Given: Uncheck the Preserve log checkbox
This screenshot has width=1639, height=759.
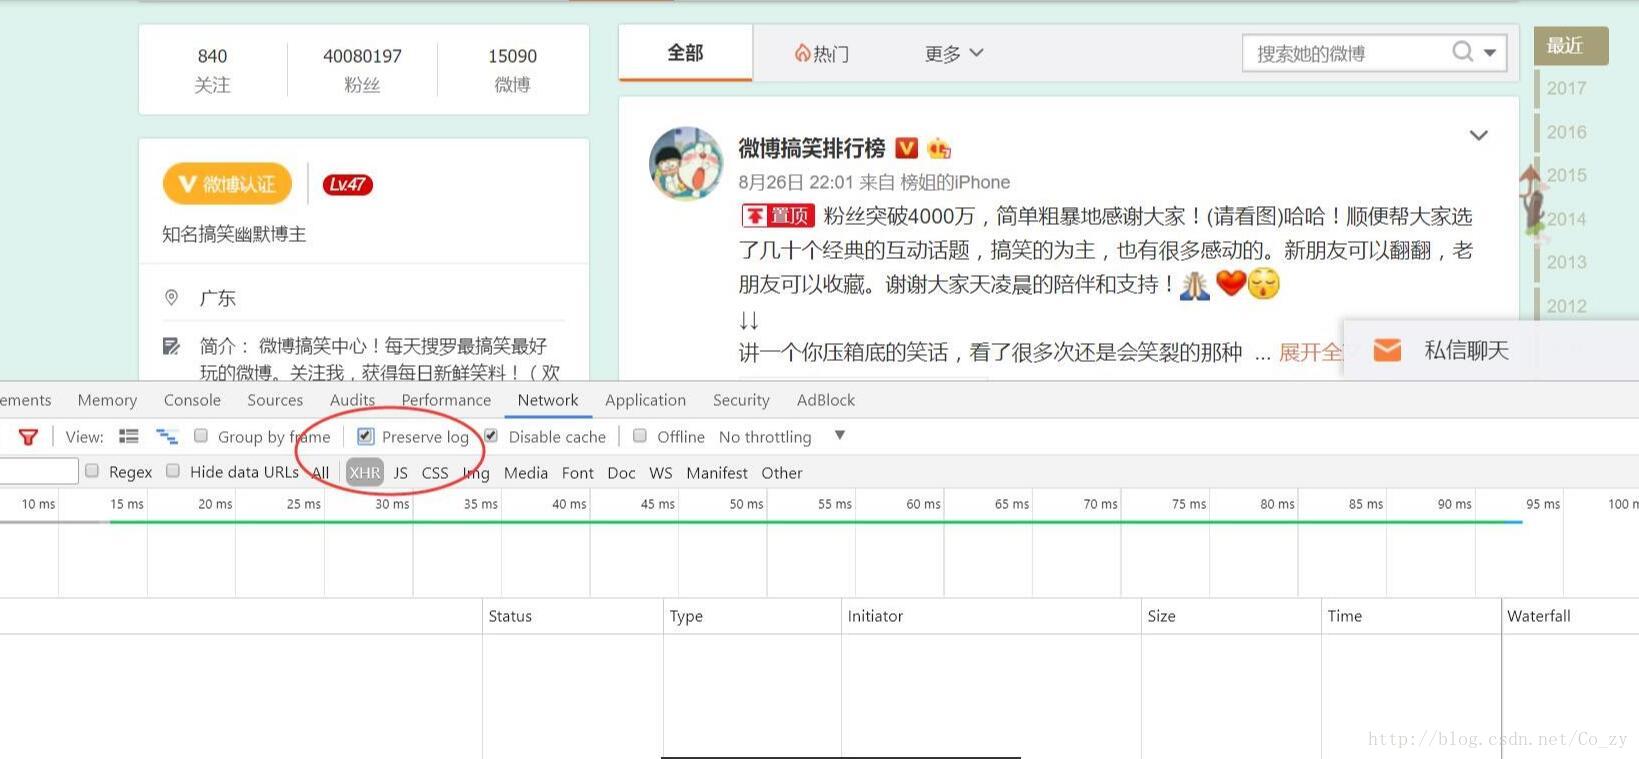Looking at the screenshot, I should 365,436.
